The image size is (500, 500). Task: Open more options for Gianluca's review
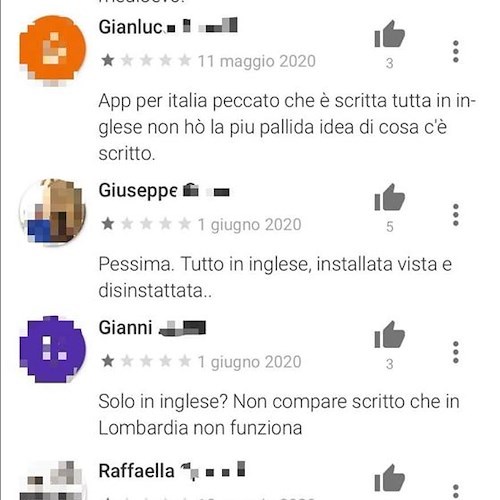click(456, 51)
